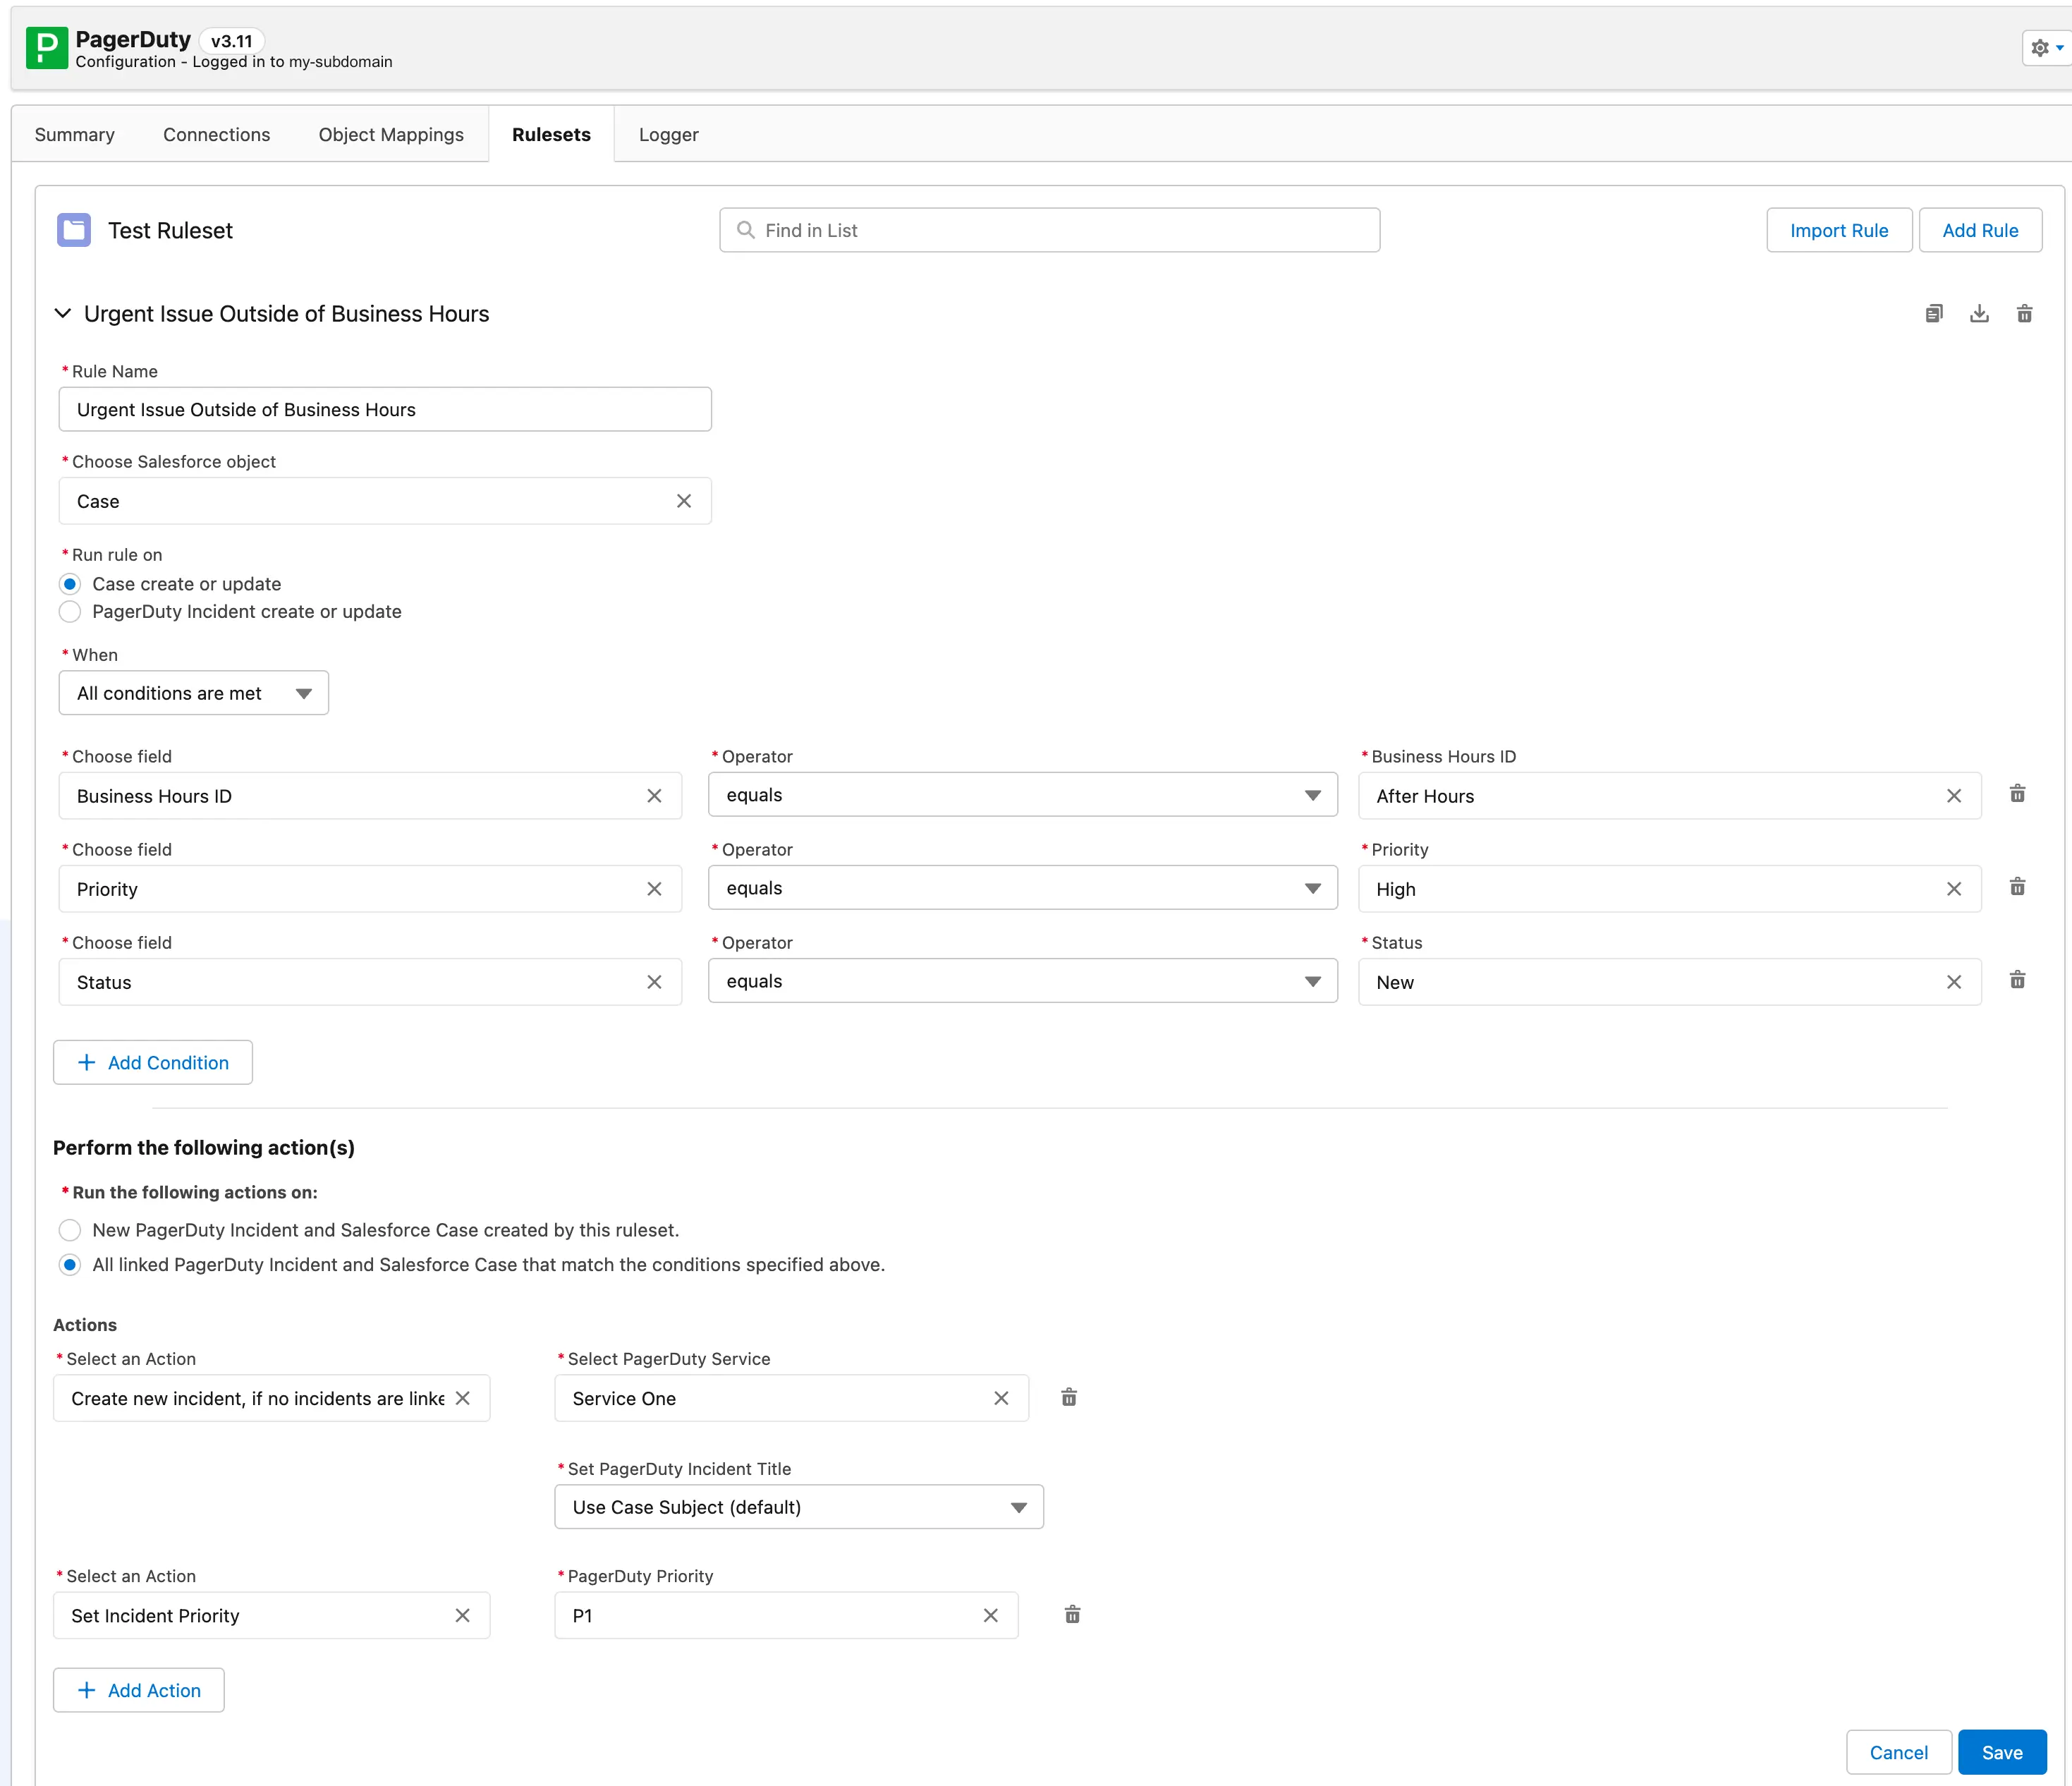The width and height of the screenshot is (2072, 1786).
Task: Remove the Status condition with trash icon
Action: coord(2017,980)
